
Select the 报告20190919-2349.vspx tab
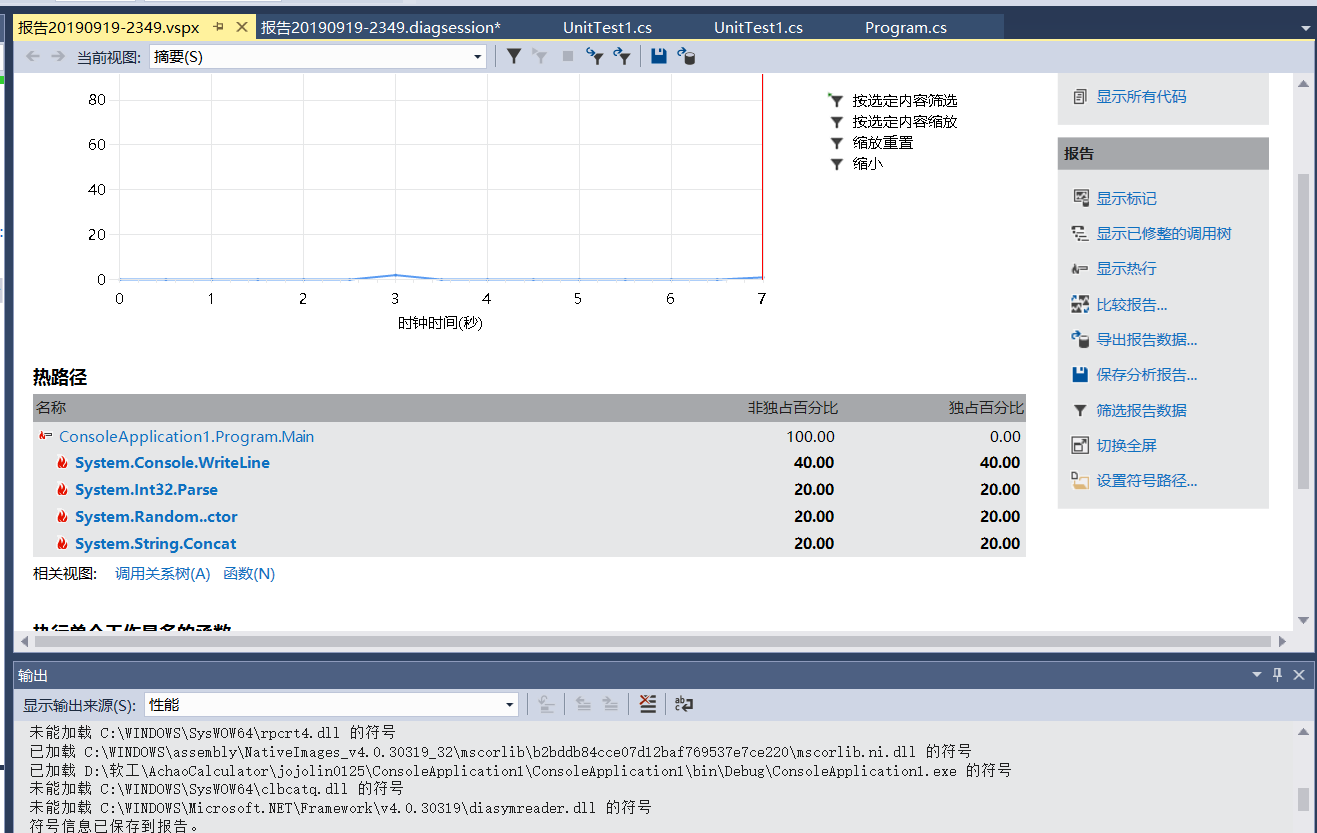coord(108,27)
